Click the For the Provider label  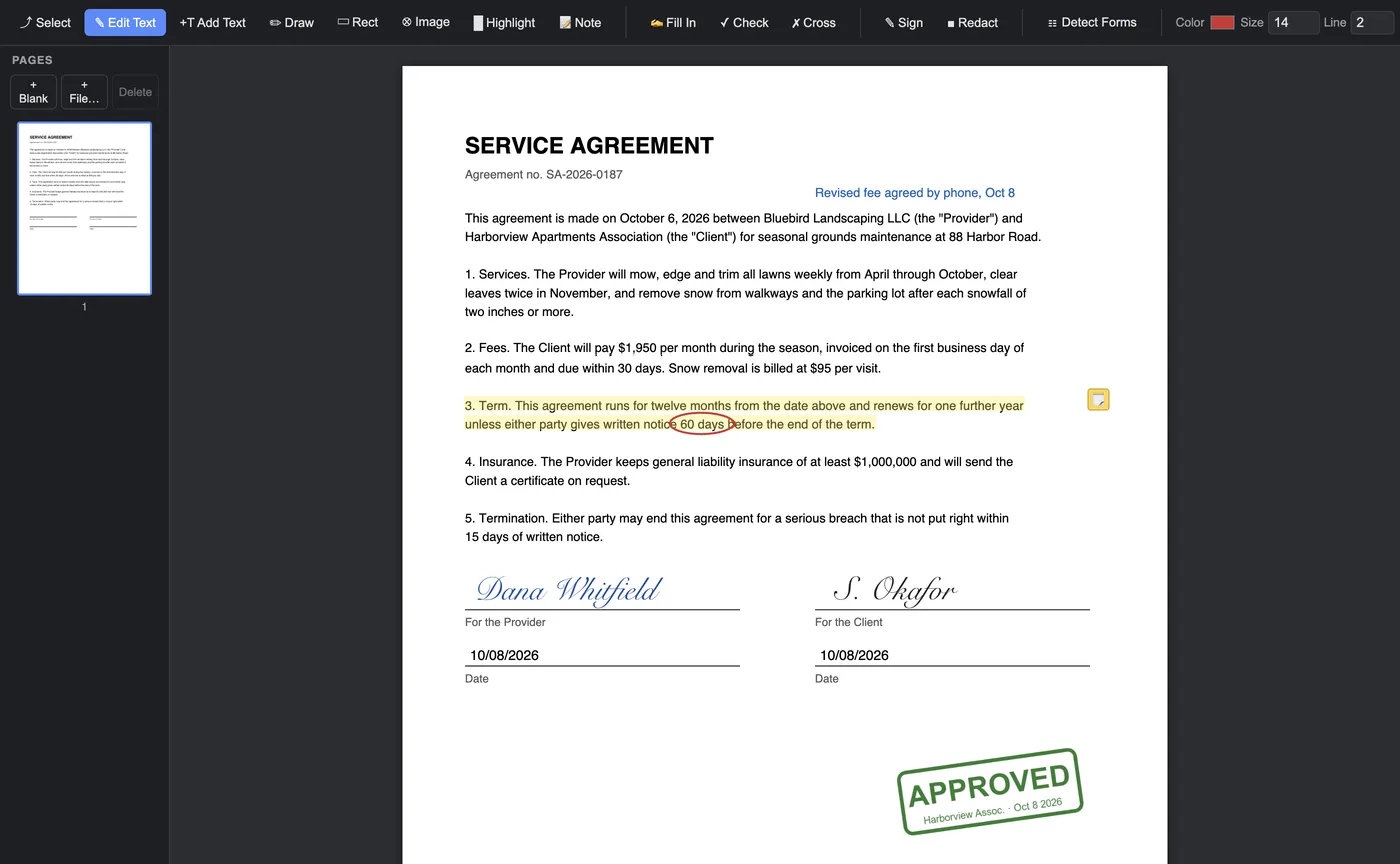click(x=505, y=622)
